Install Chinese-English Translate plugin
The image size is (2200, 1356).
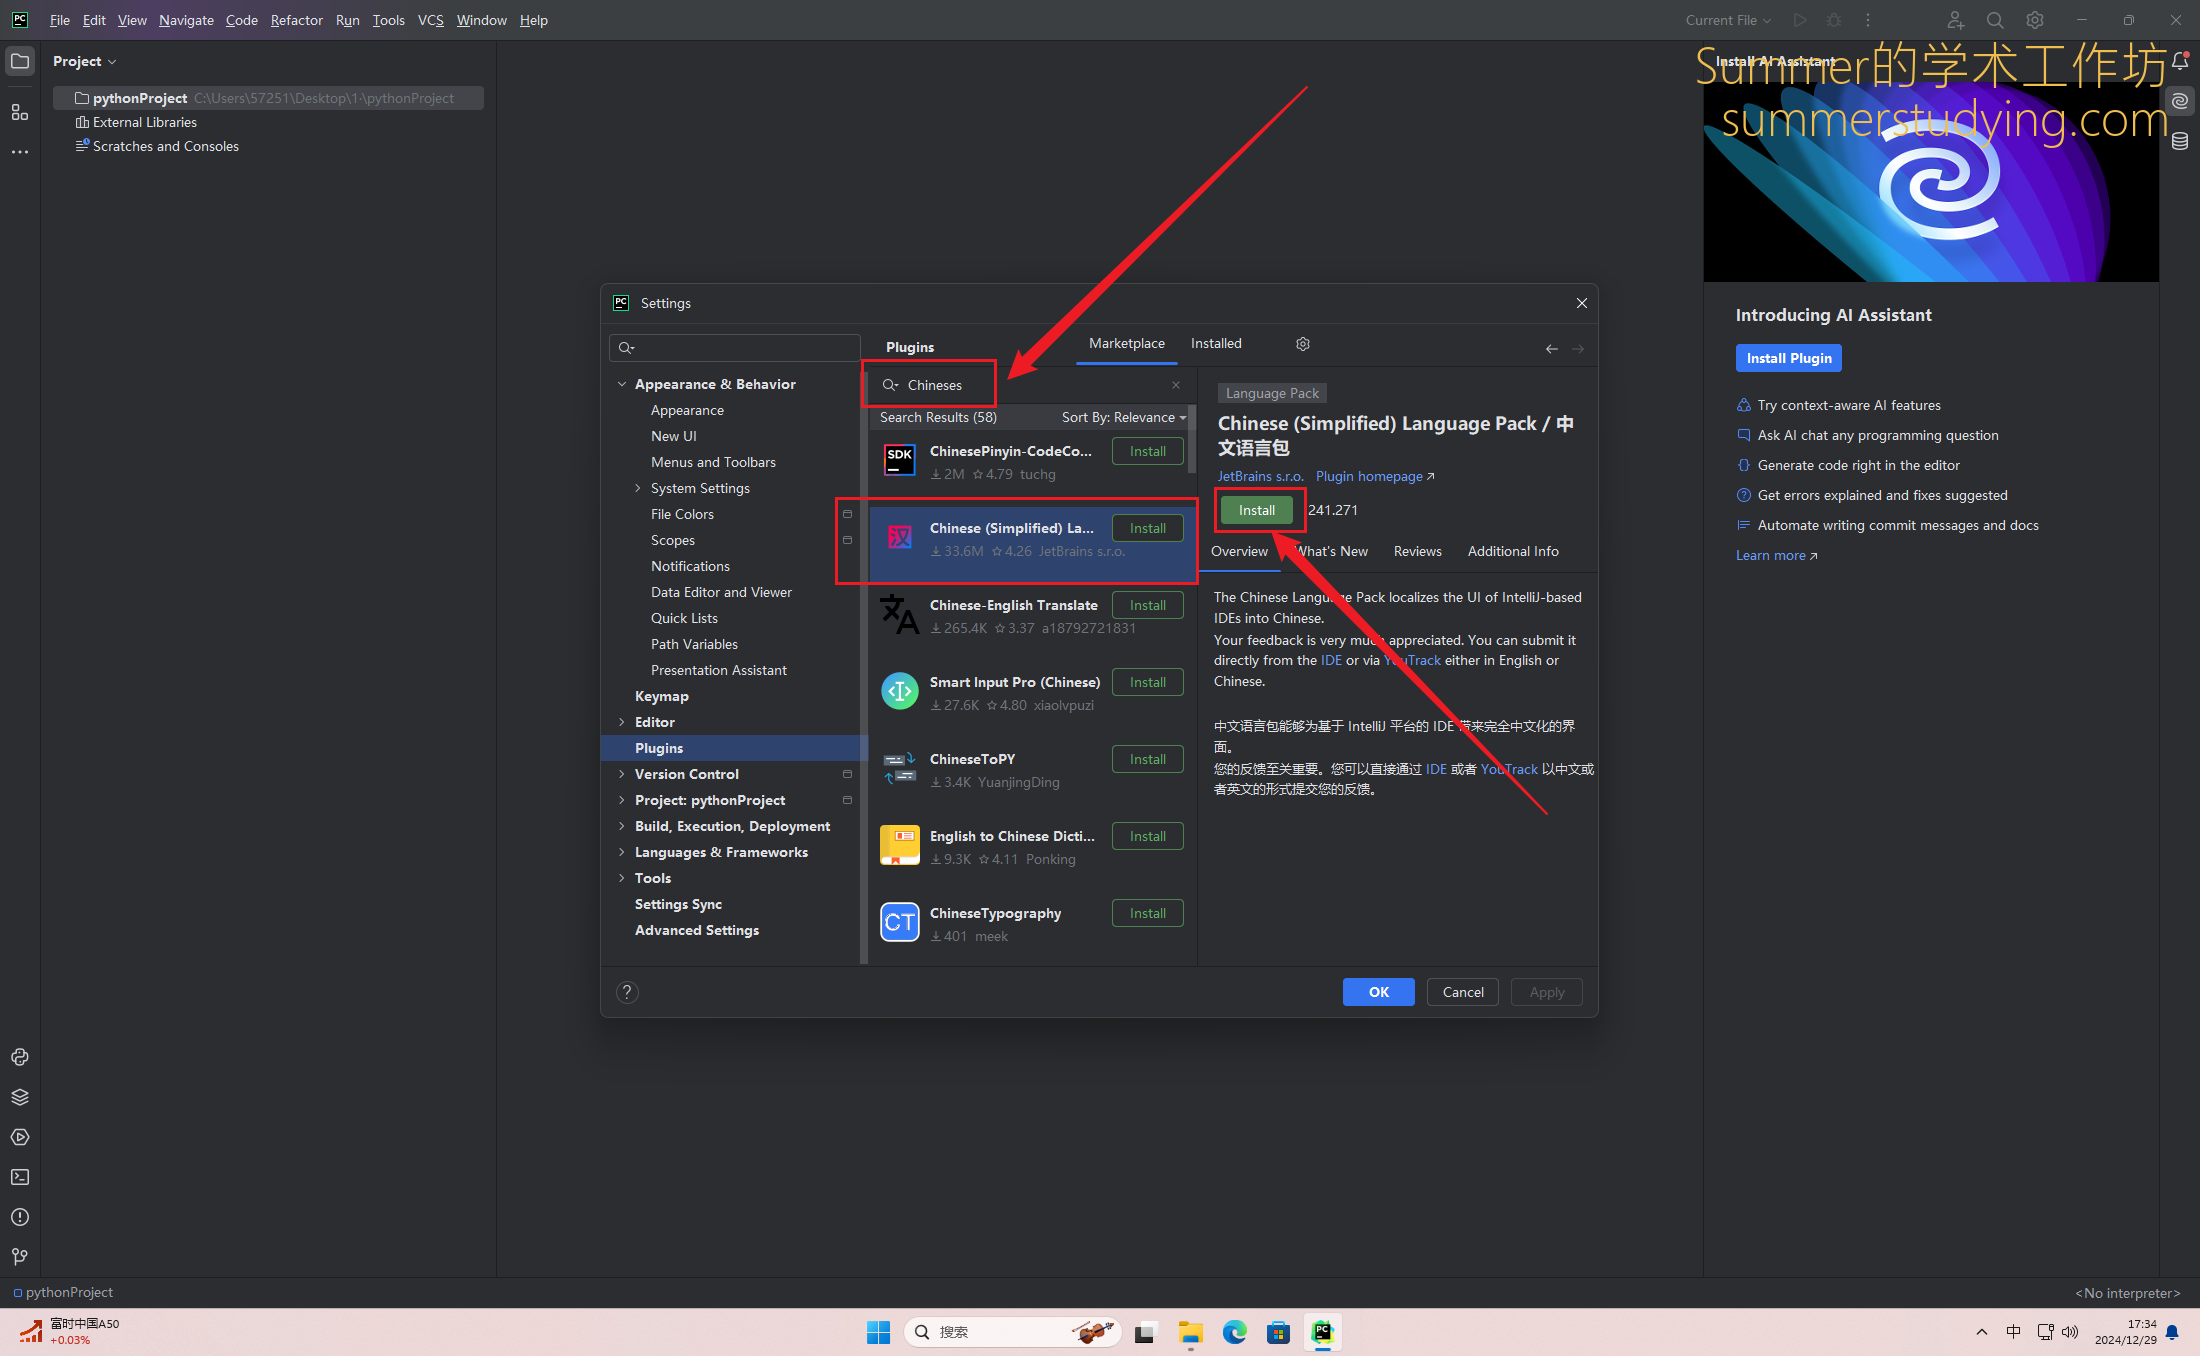coord(1148,605)
